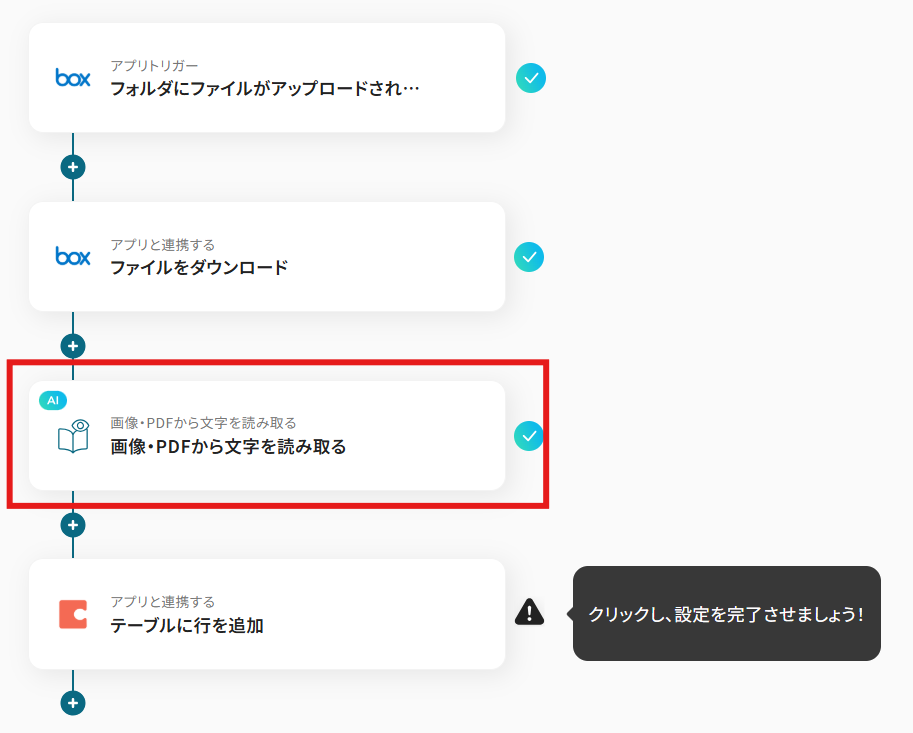
Task: Click the Box logo on the file download card
Action: coord(73,256)
